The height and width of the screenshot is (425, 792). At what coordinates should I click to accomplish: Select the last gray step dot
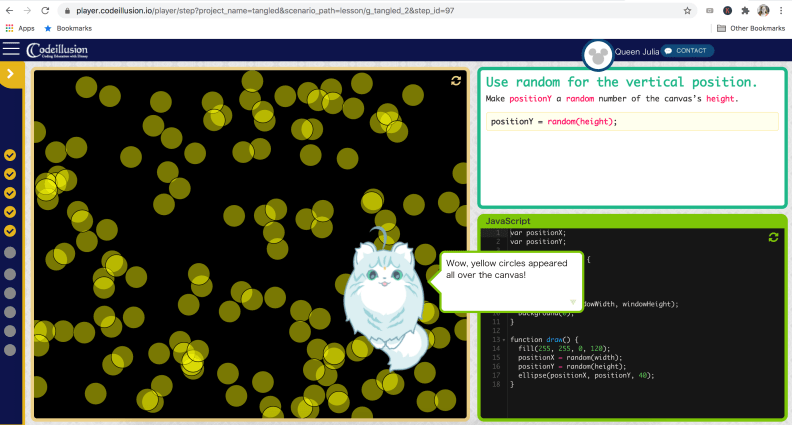click(x=10, y=350)
